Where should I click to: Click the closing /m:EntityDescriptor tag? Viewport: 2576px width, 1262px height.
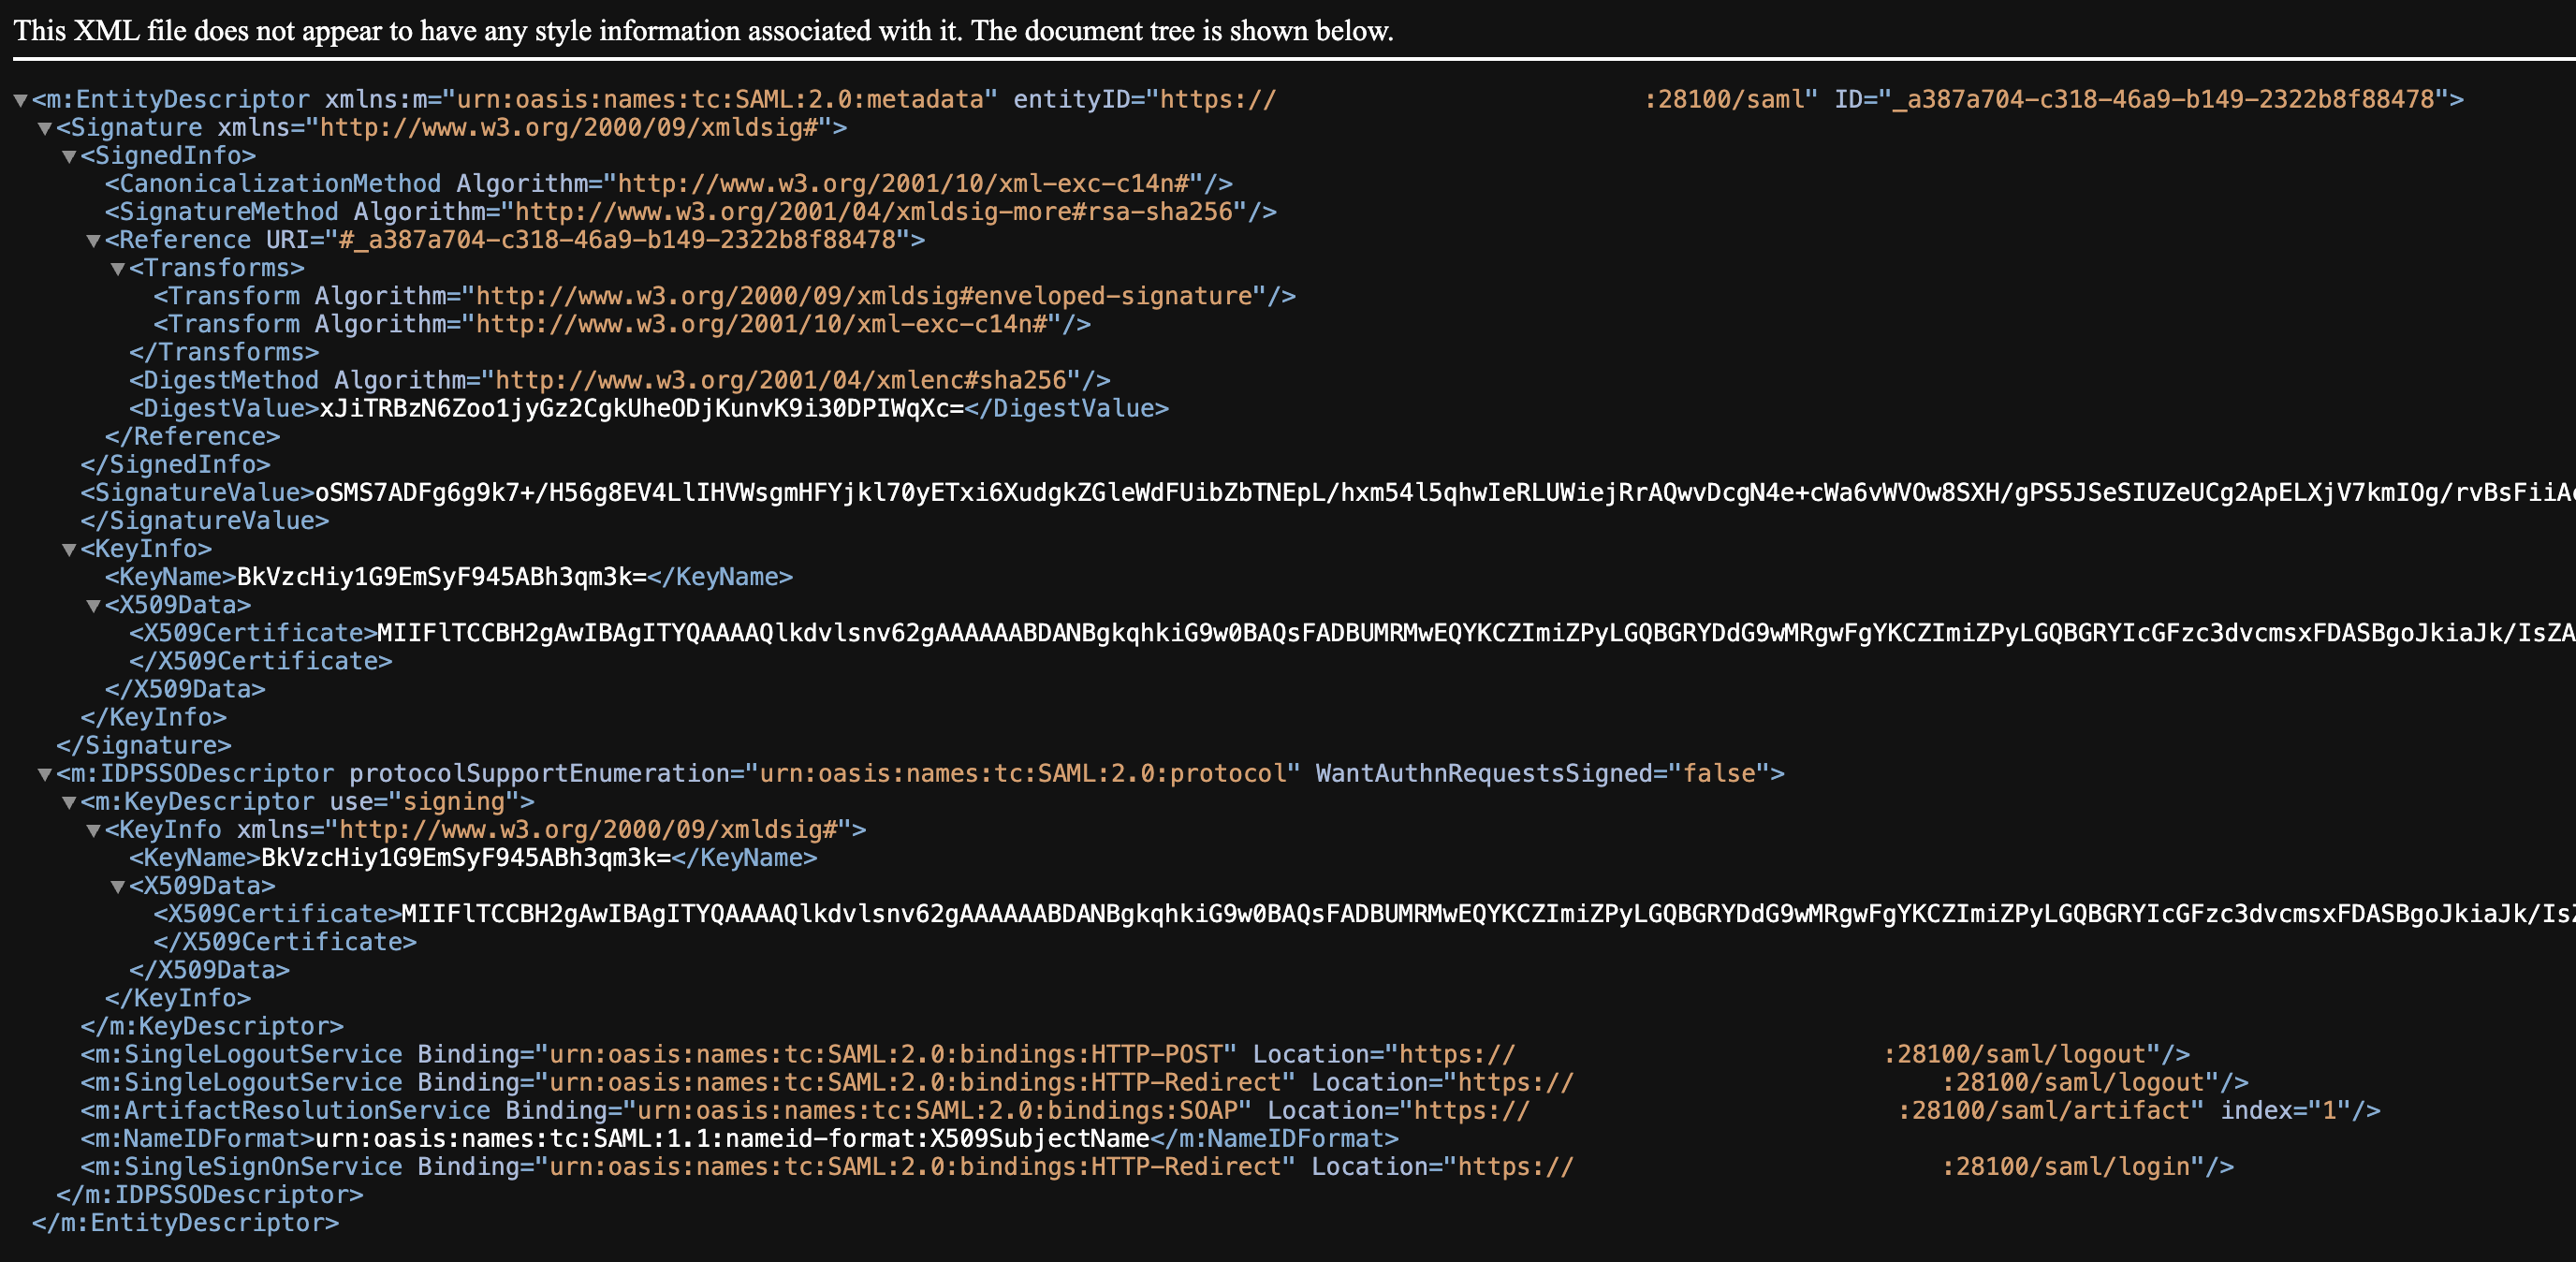click(185, 1222)
